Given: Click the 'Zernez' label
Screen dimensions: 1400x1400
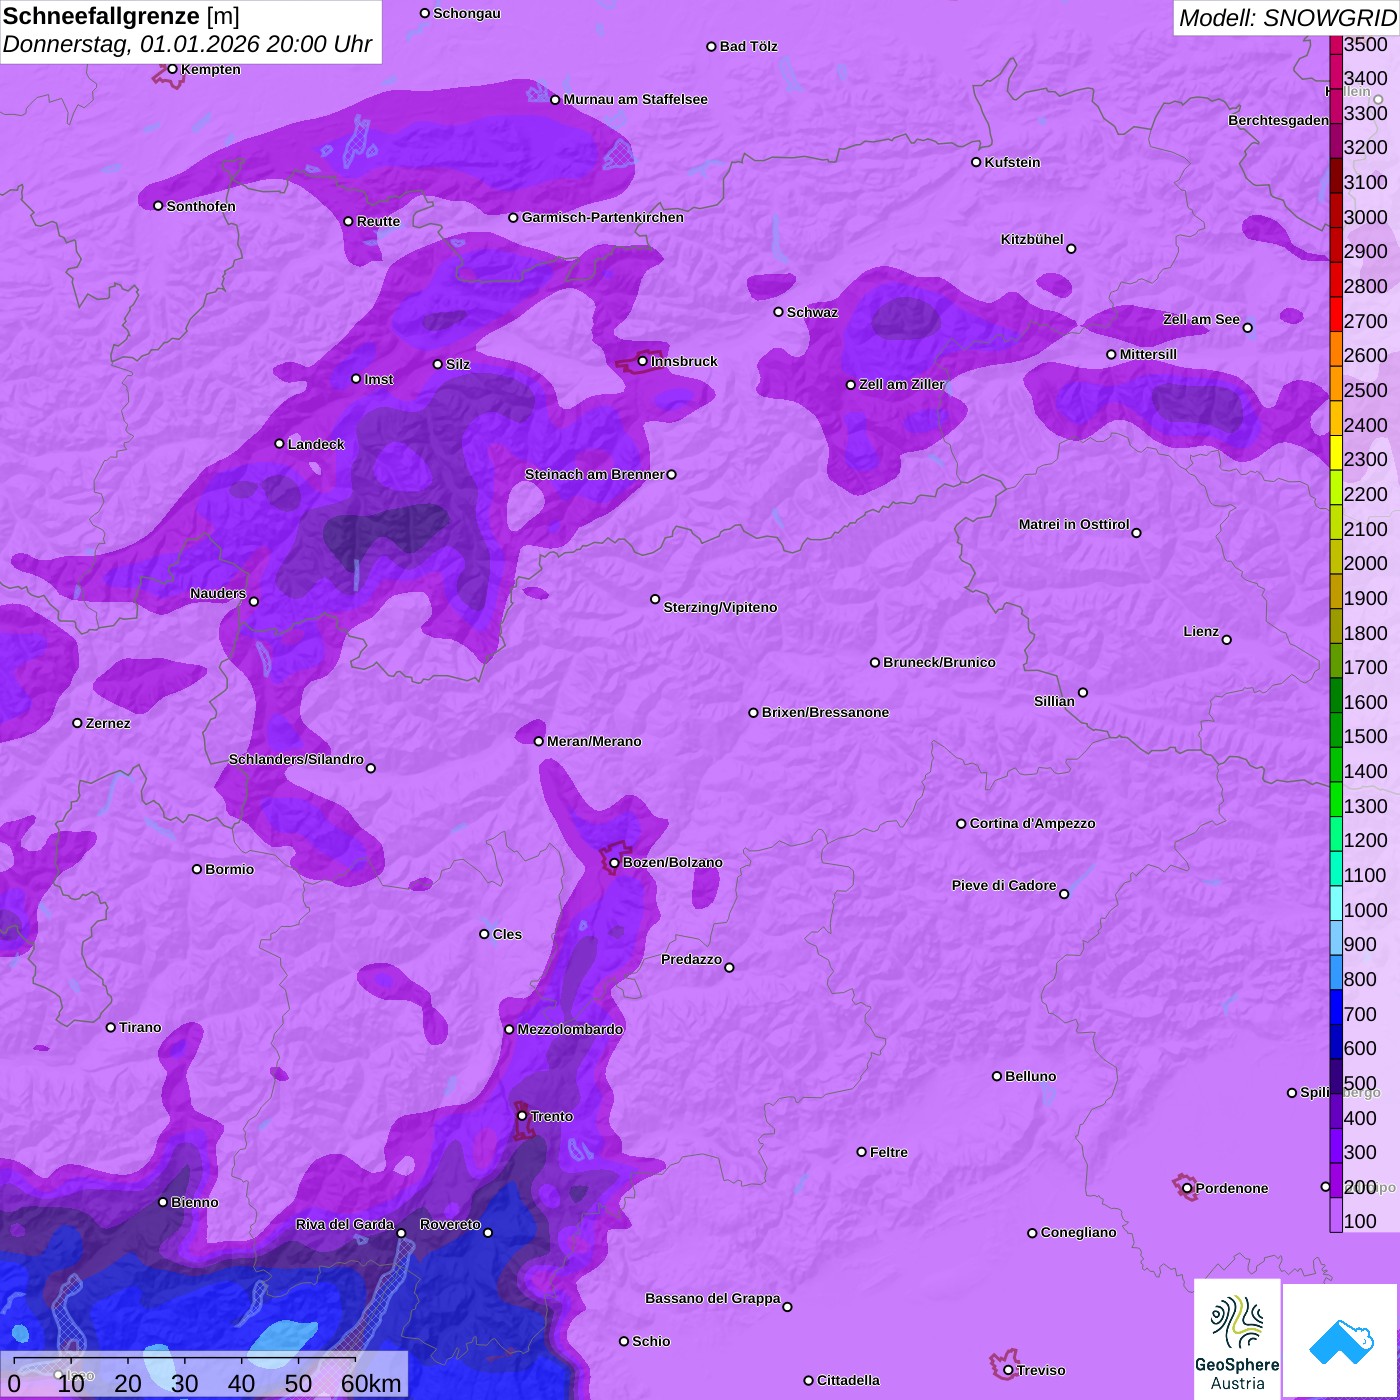Looking at the screenshot, I should pyautogui.click(x=108, y=723).
